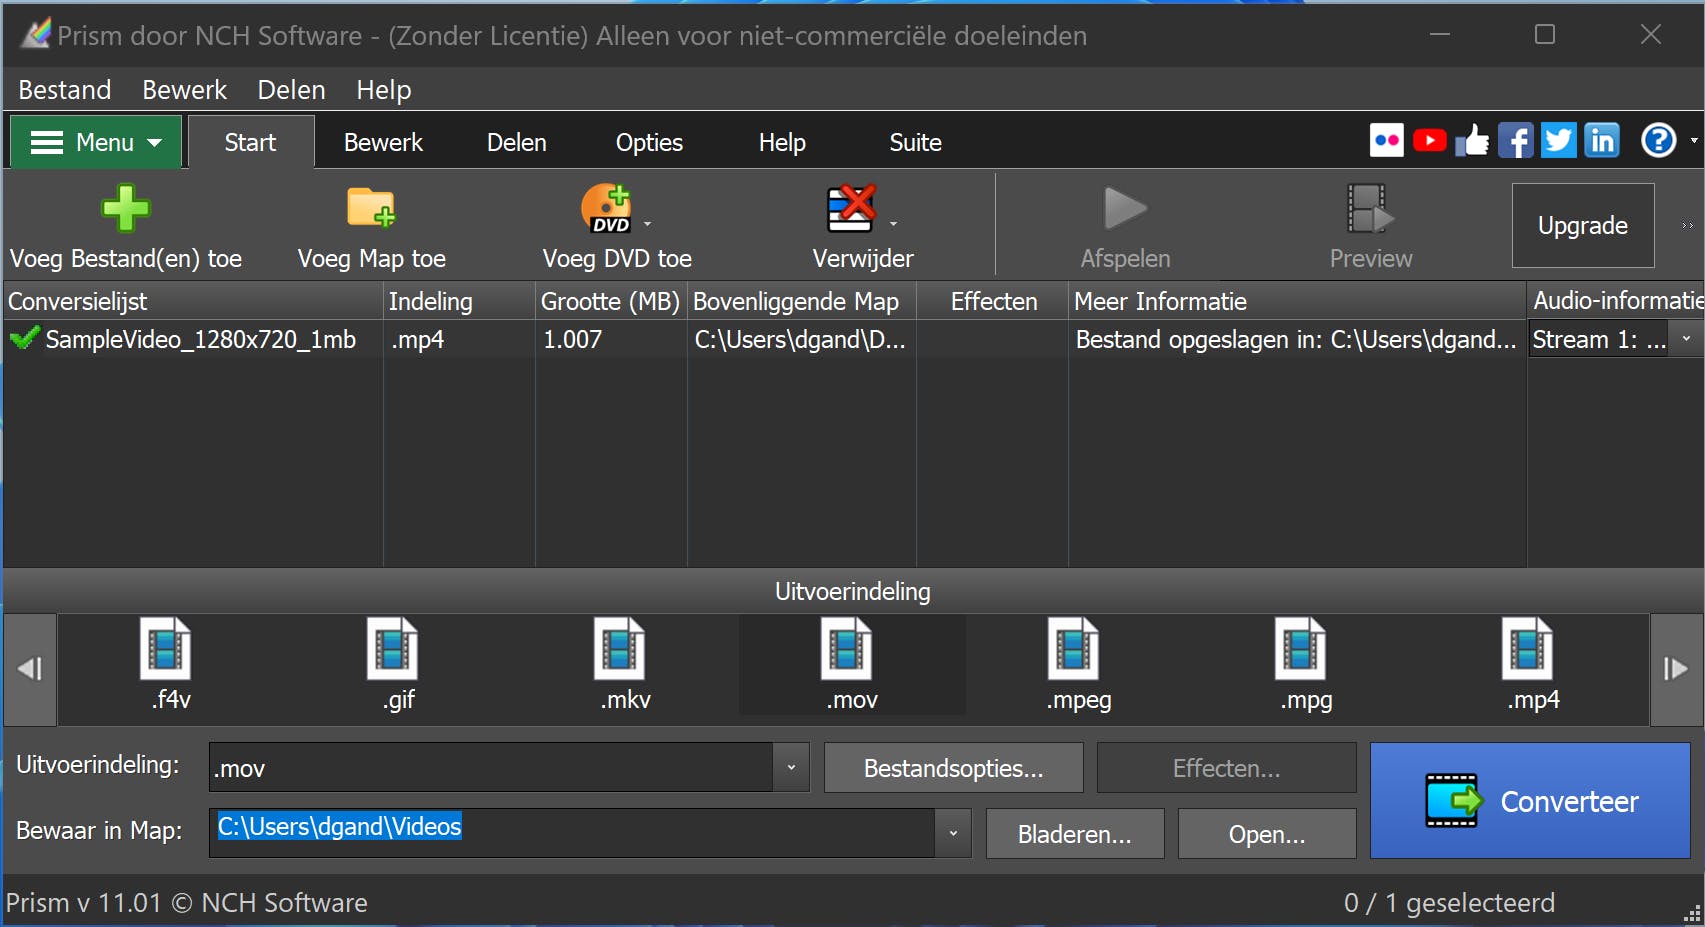Click the green checkmark beside SampleVideo_1280x720_1mb
Screen dimensions: 1705x927
24,339
